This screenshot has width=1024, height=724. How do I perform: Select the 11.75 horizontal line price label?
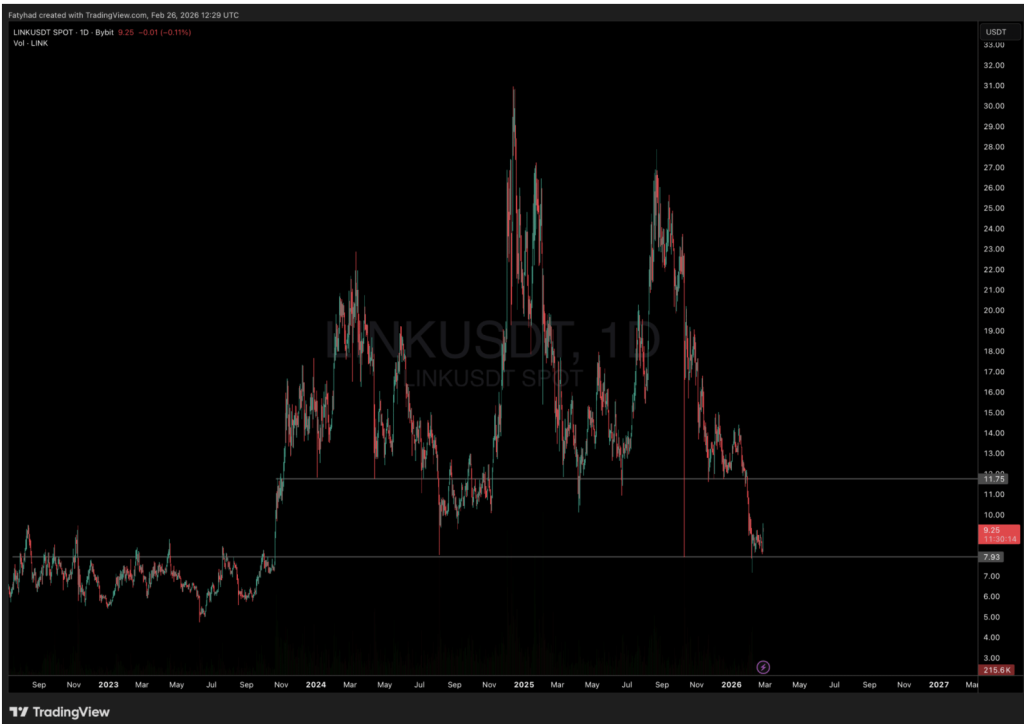click(994, 480)
